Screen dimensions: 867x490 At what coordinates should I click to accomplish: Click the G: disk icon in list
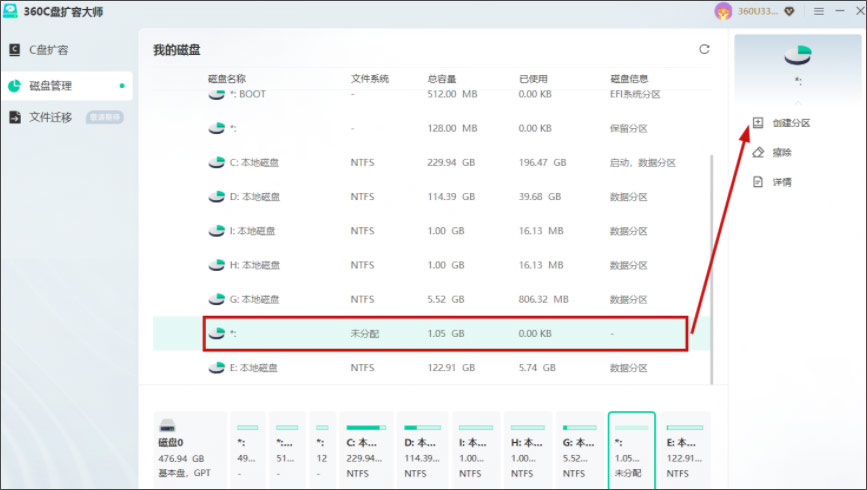pyautogui.click(x=216, y=299)
